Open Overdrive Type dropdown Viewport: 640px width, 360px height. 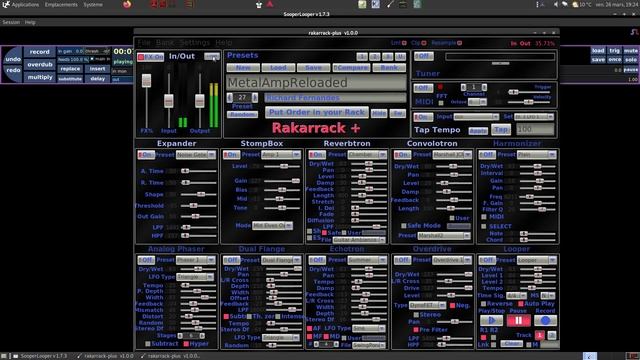(428, 305)
